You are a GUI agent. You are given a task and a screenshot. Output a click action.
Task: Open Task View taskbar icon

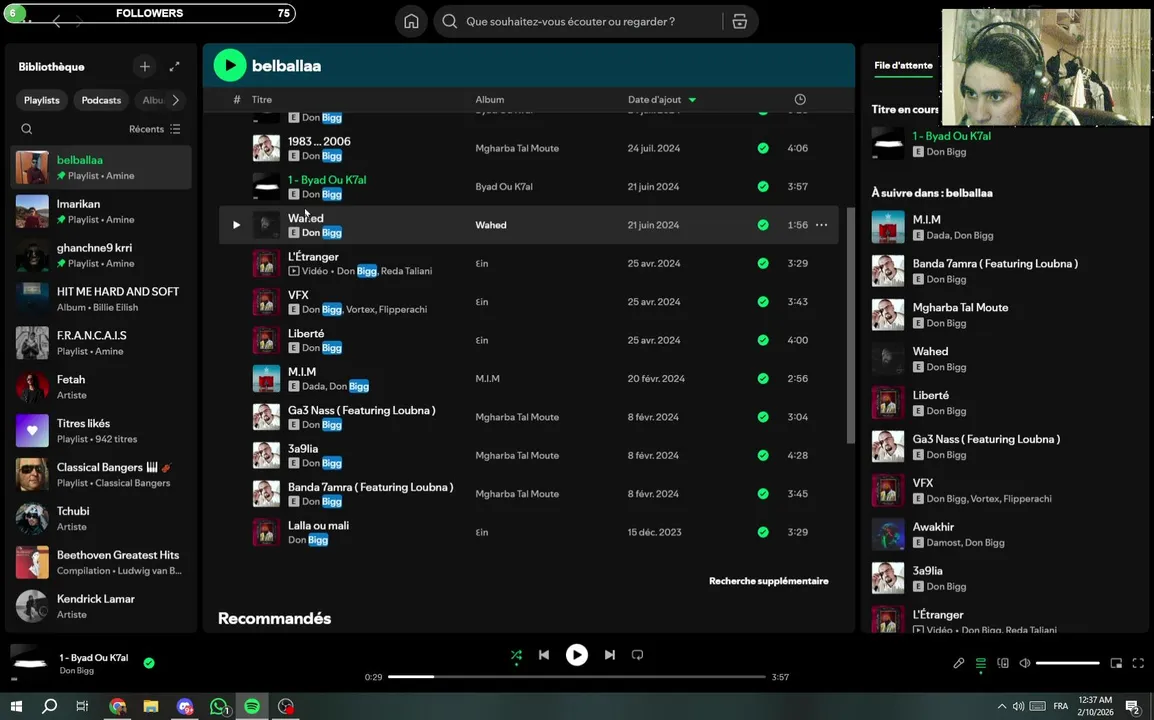click(x=82, y=707)
